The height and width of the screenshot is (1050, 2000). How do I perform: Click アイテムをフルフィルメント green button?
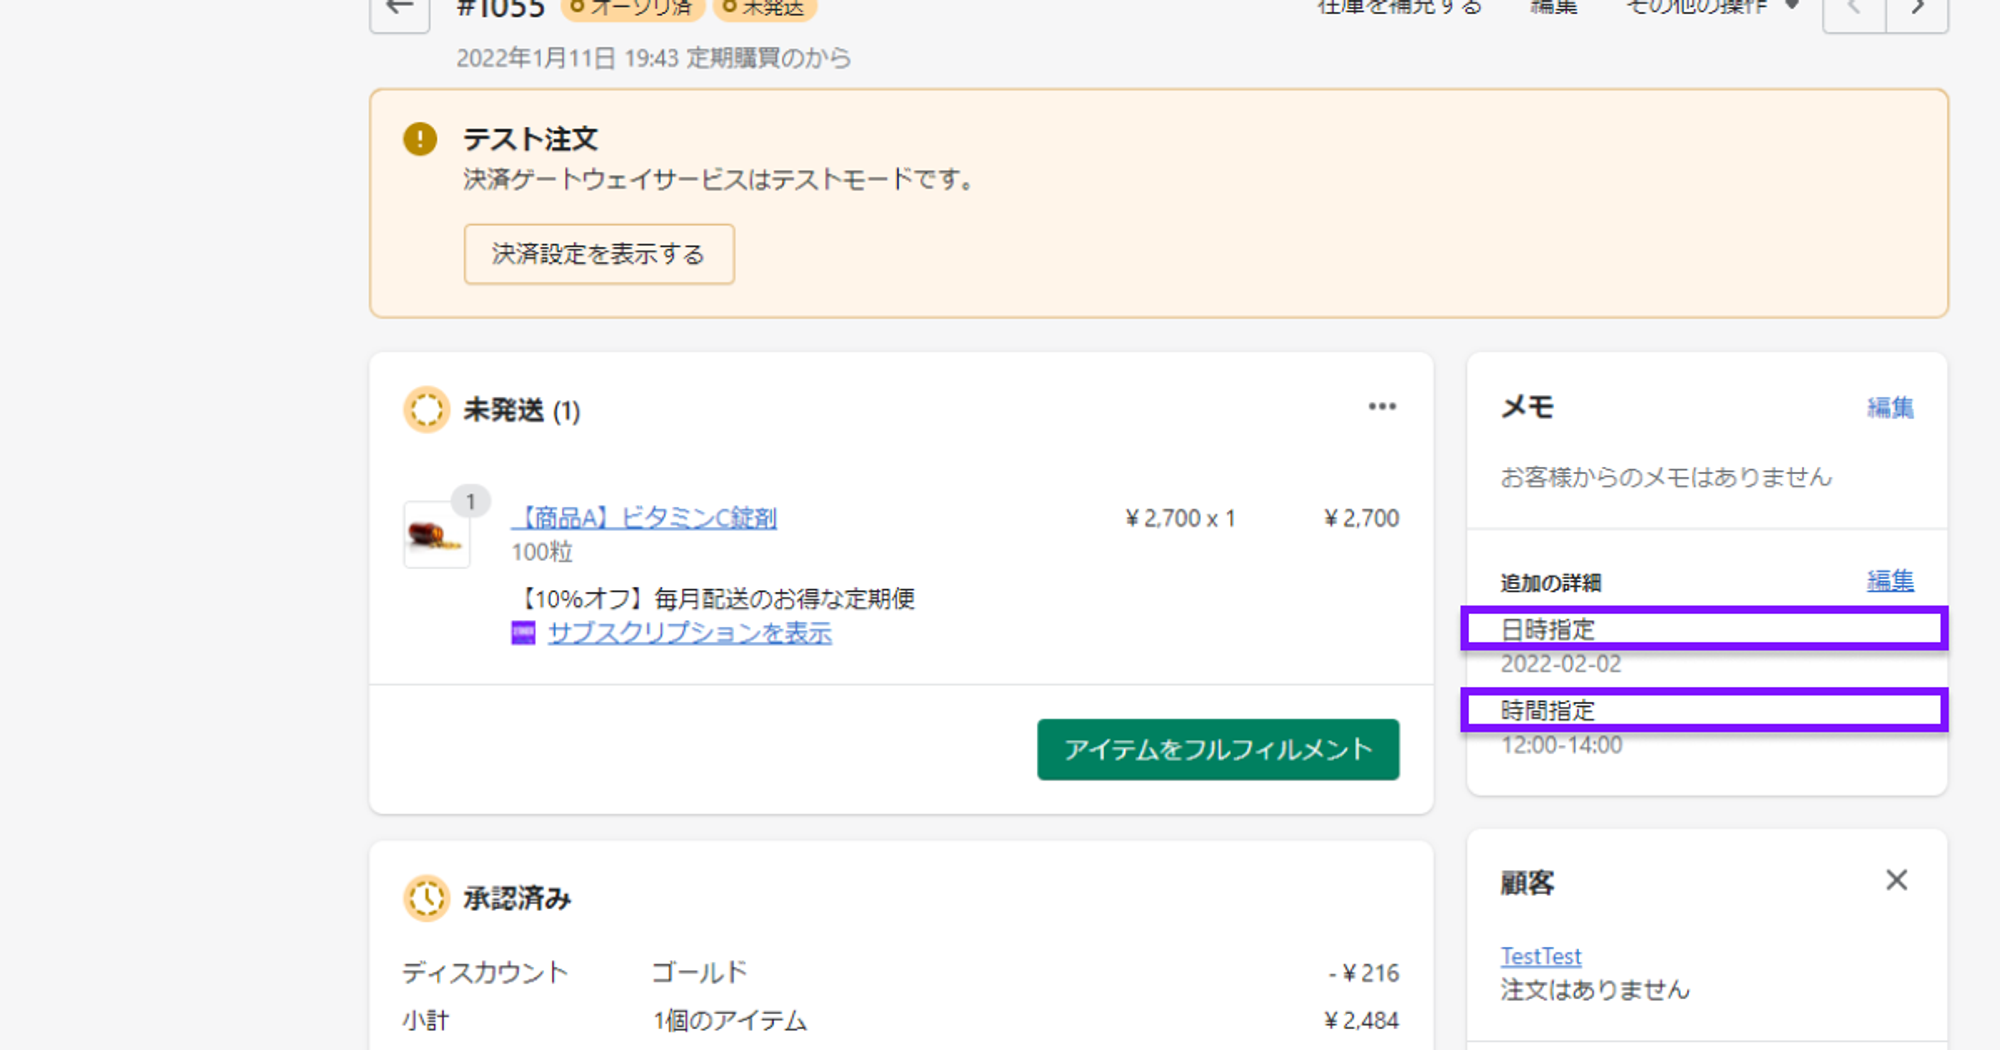[1217, 749]
